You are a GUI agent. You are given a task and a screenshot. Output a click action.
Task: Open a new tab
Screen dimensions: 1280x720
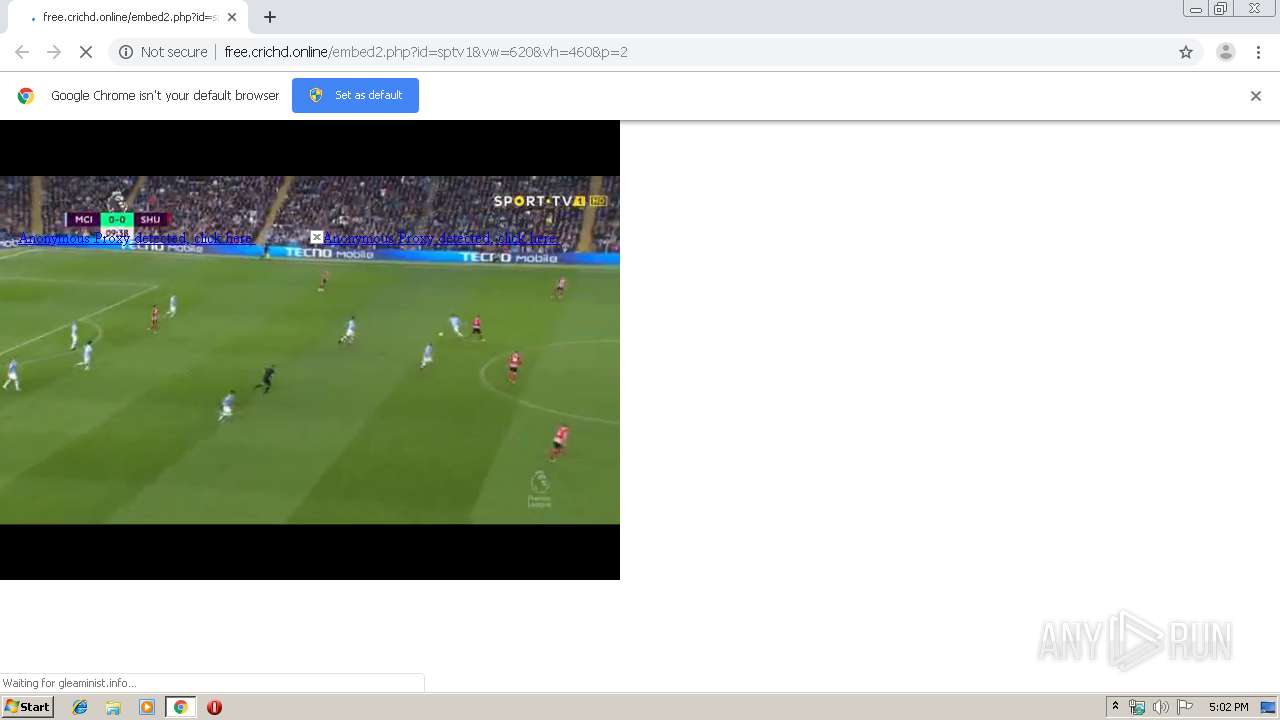point(270,17)
